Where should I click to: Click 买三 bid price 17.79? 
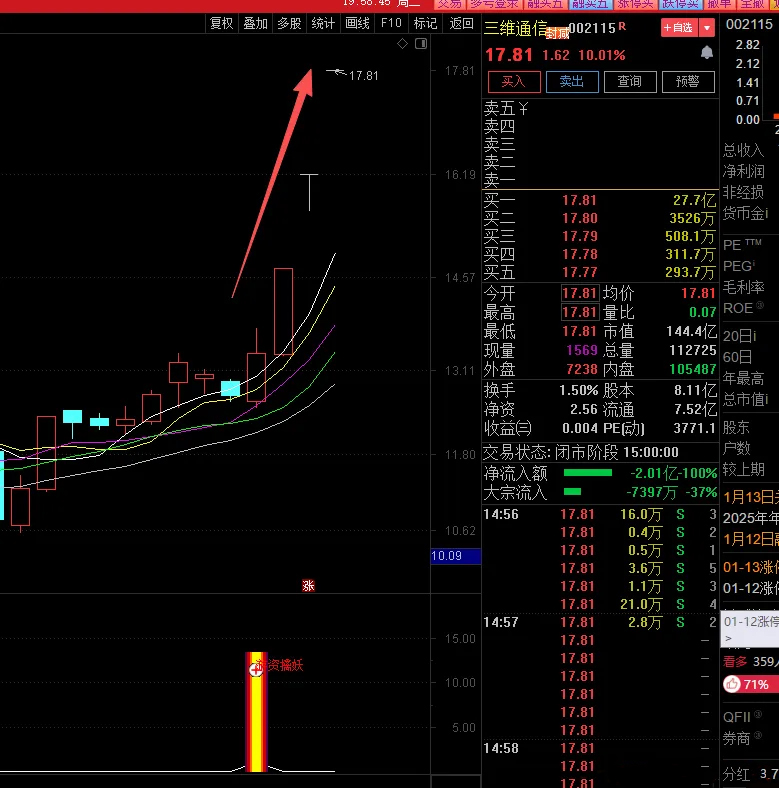579,236
